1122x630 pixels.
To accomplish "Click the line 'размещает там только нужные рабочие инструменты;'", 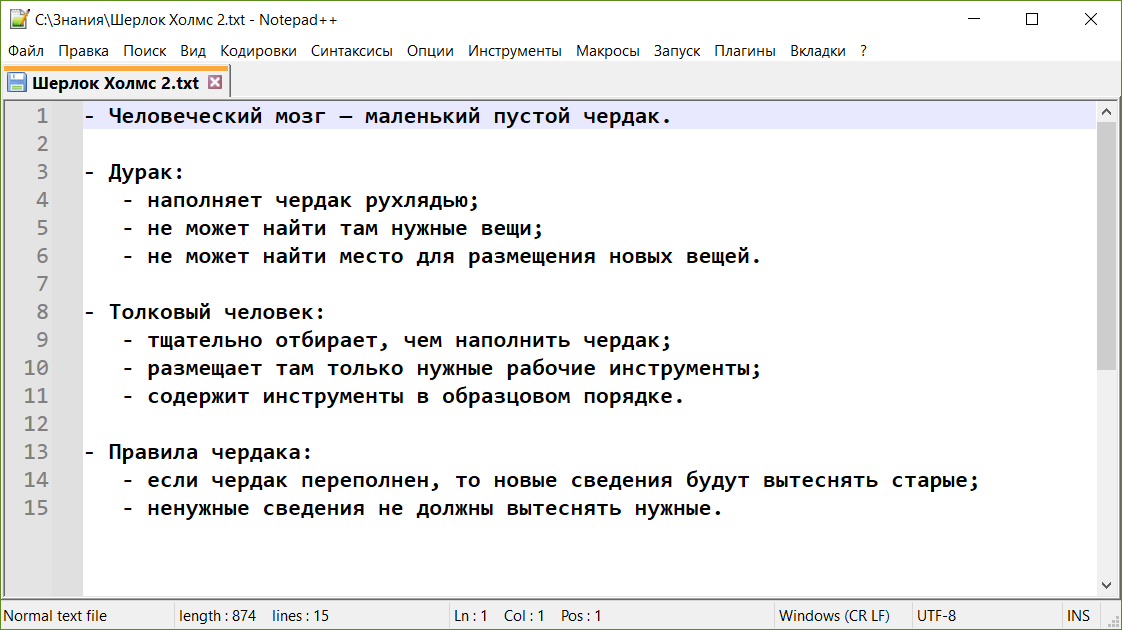I will coord(454,368).
